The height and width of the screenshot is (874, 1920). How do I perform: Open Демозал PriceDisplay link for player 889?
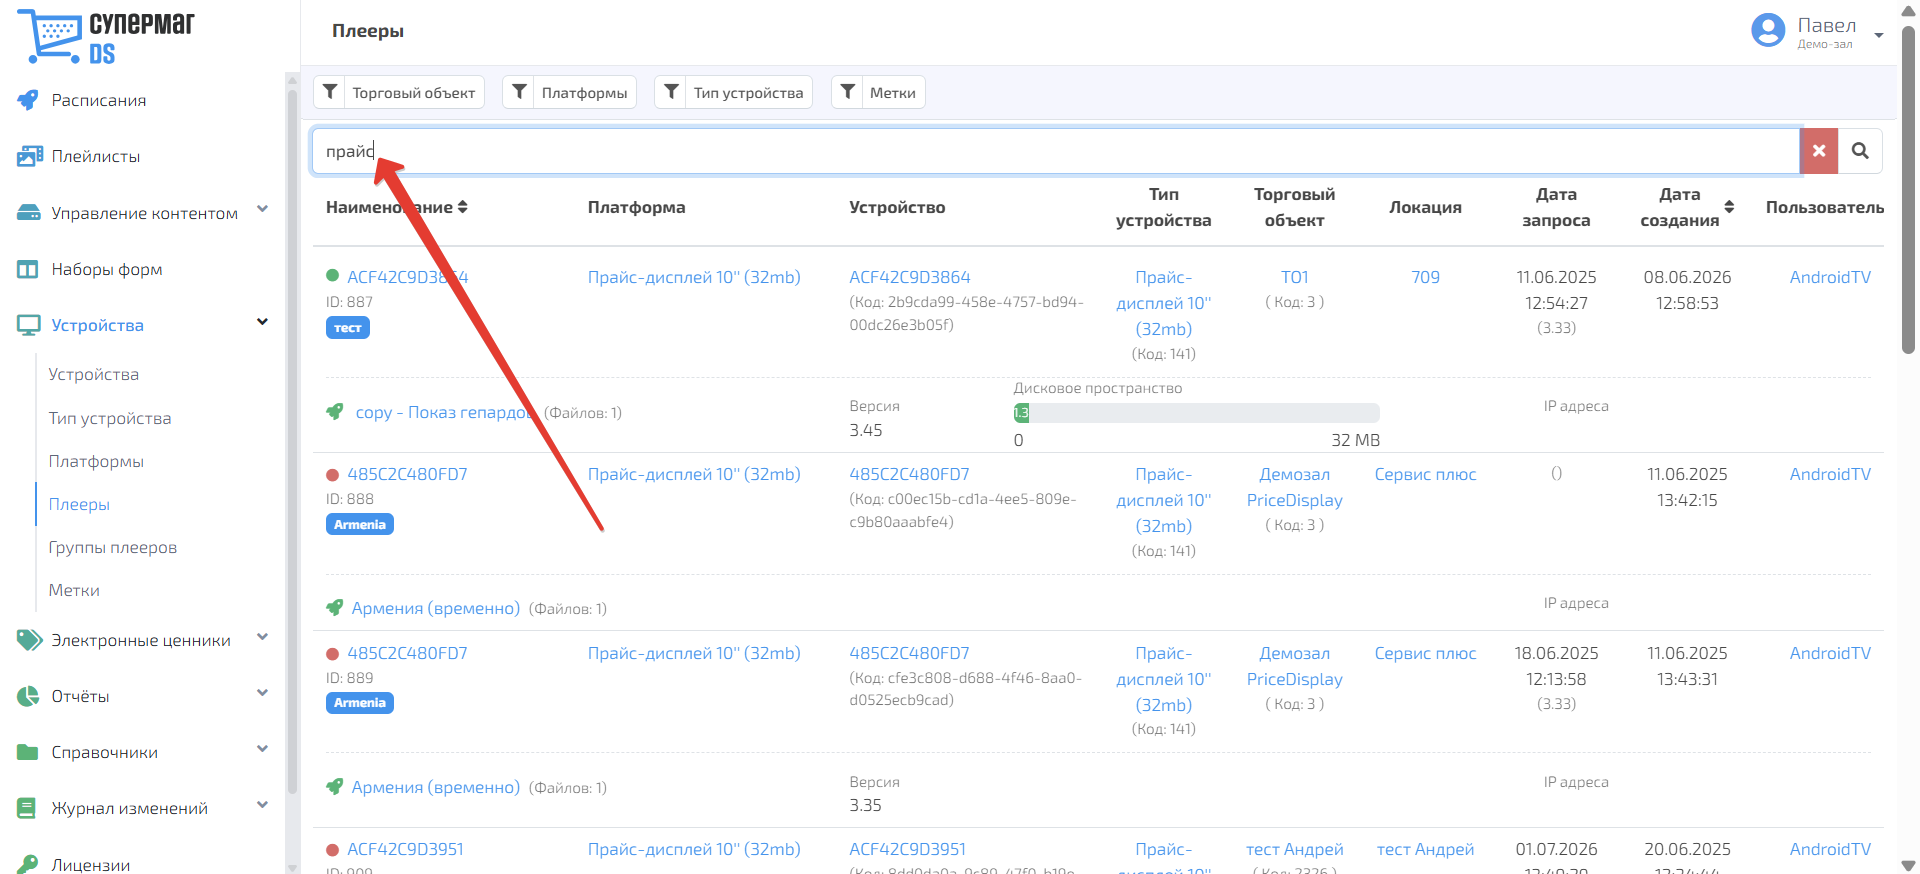[x=1295, y=666]
